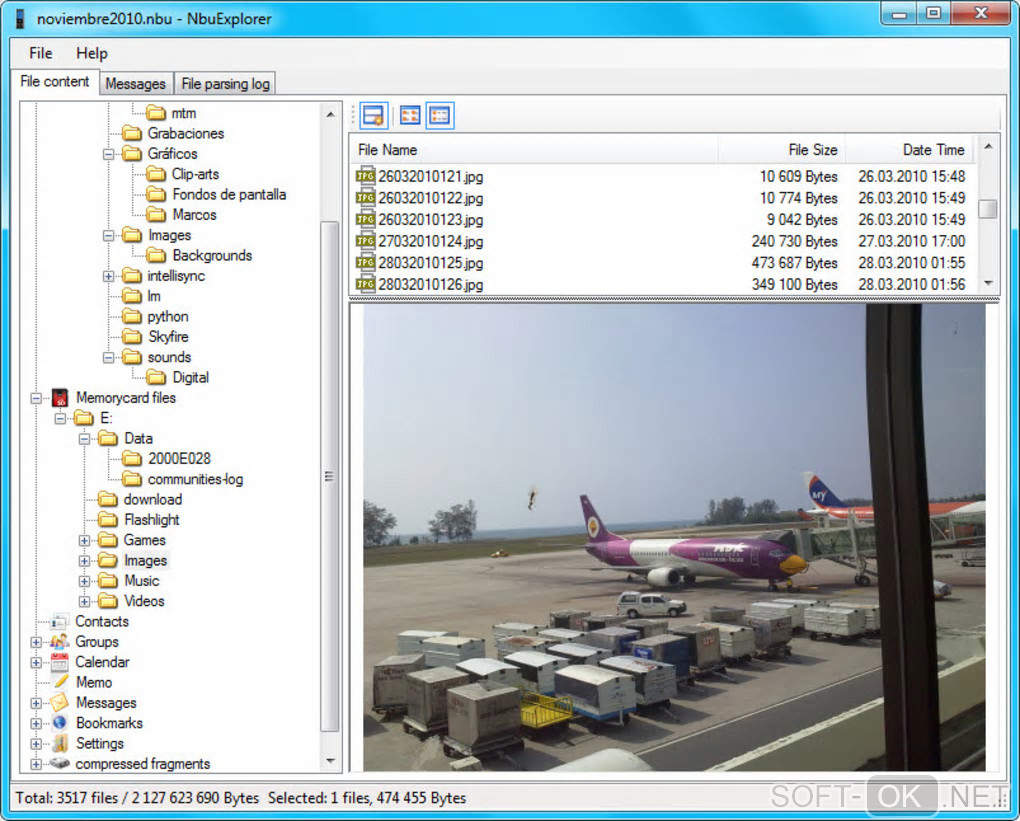Open the File menu
Image resolution: width=1020 pixels, height=821 pixels.
pos(40,53)
